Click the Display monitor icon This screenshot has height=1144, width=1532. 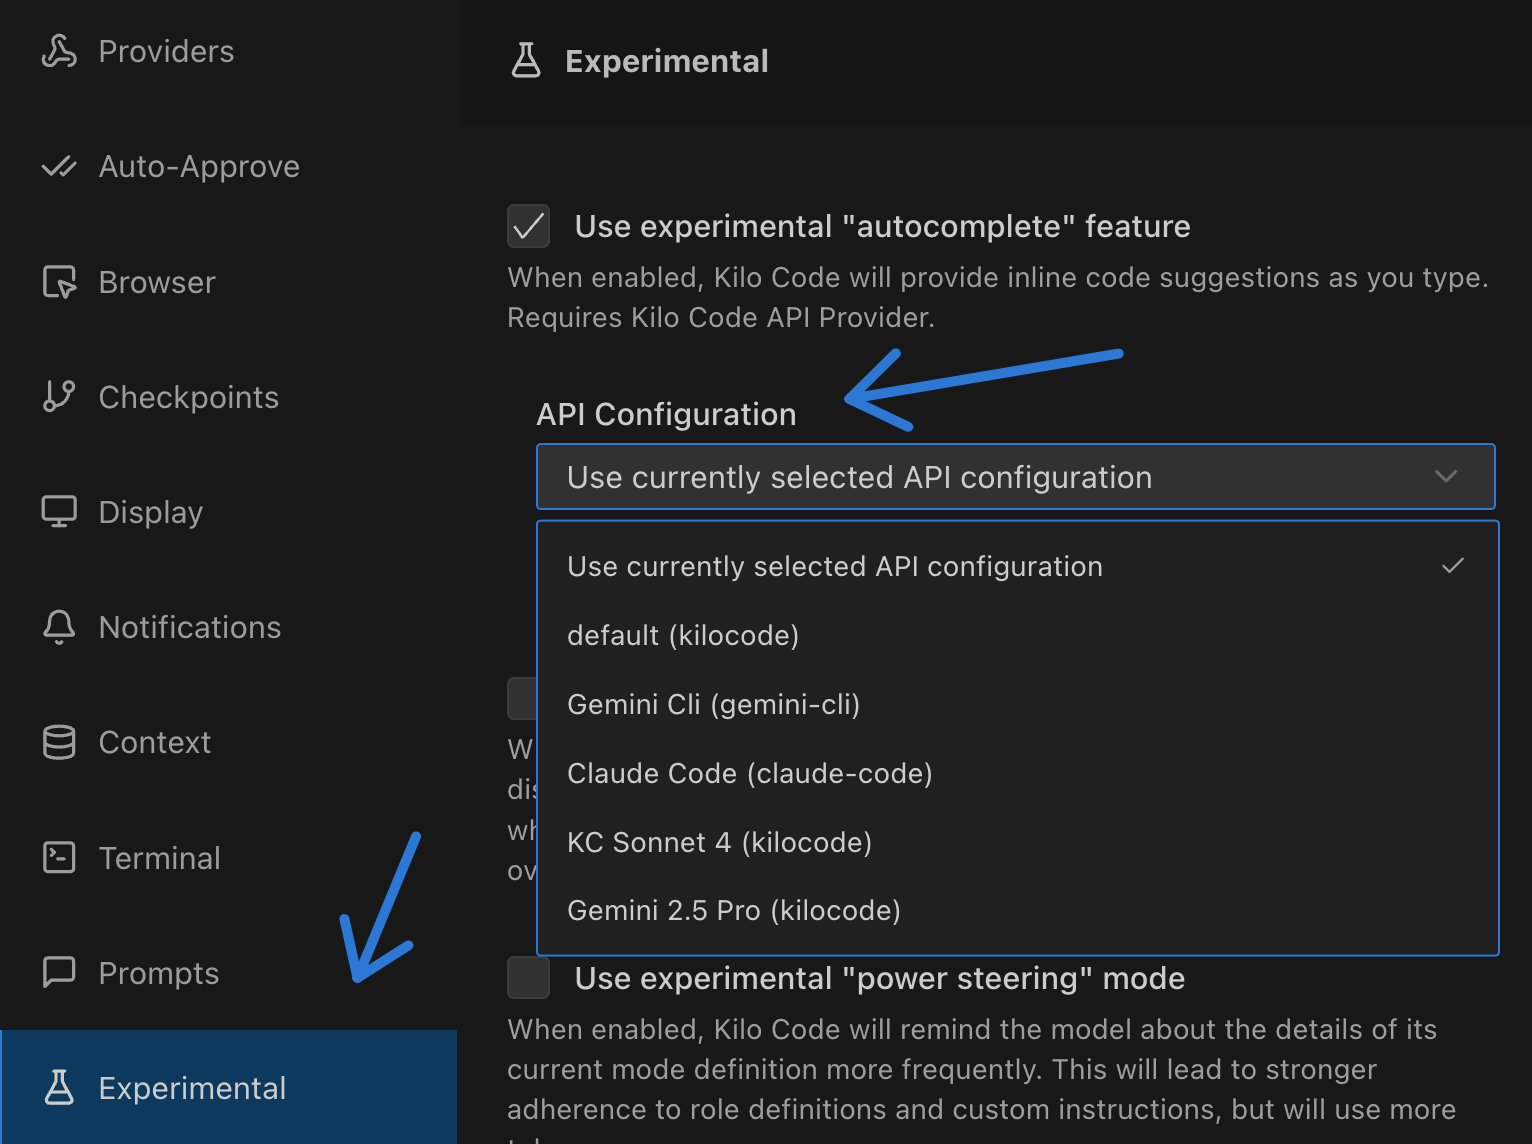59,511
